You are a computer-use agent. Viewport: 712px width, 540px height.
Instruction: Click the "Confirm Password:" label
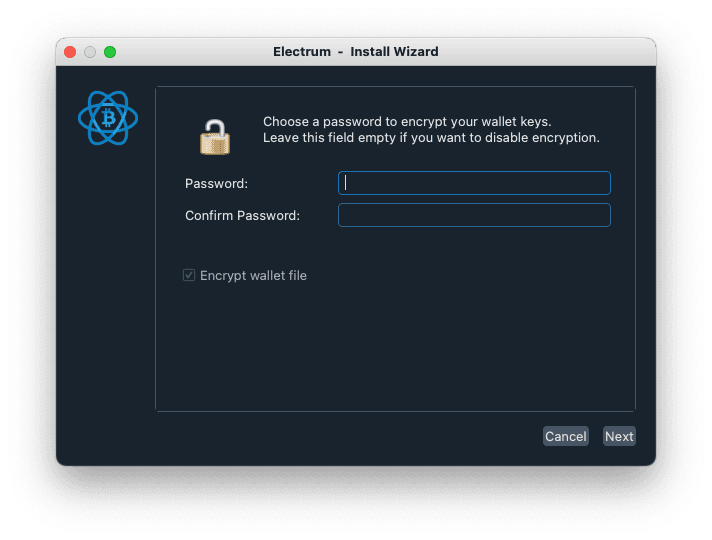point(242,215)
